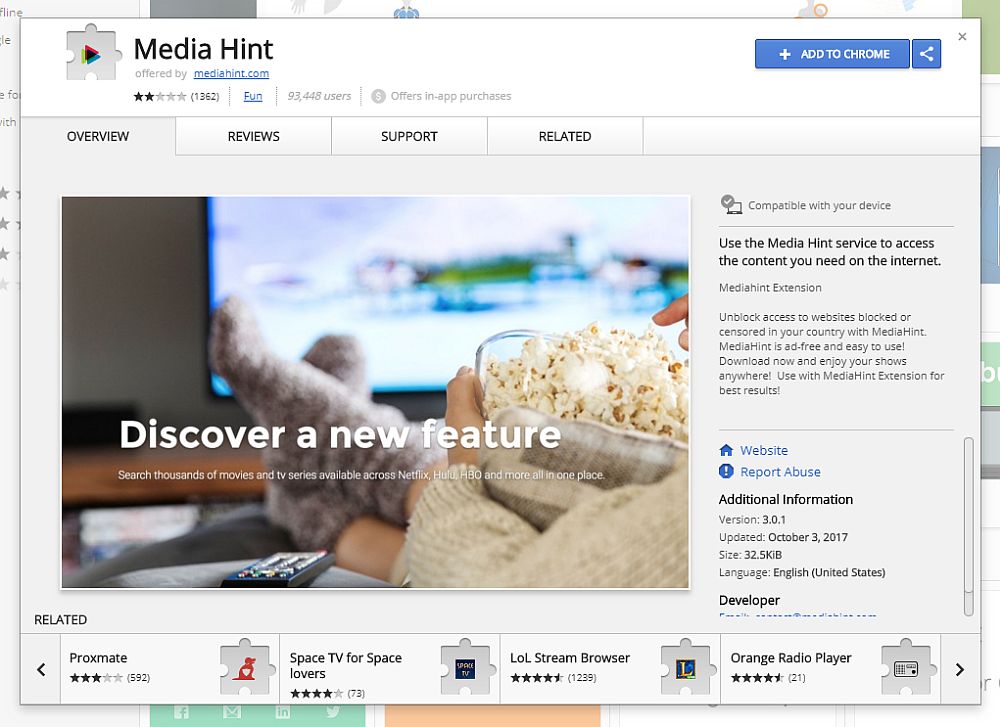Click the Orange Radio Player rating stars

click(x=758, y=678)
